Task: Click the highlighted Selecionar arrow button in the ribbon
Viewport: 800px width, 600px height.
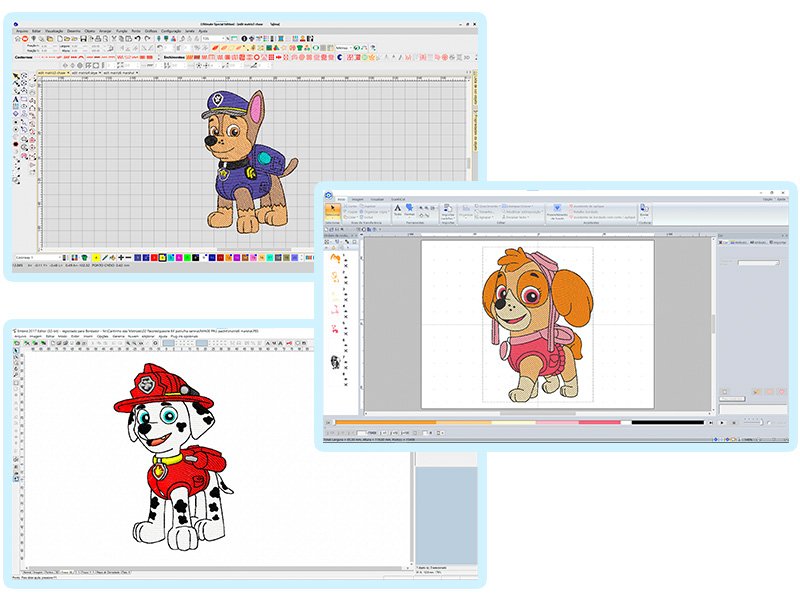Action: click(332, 212)
